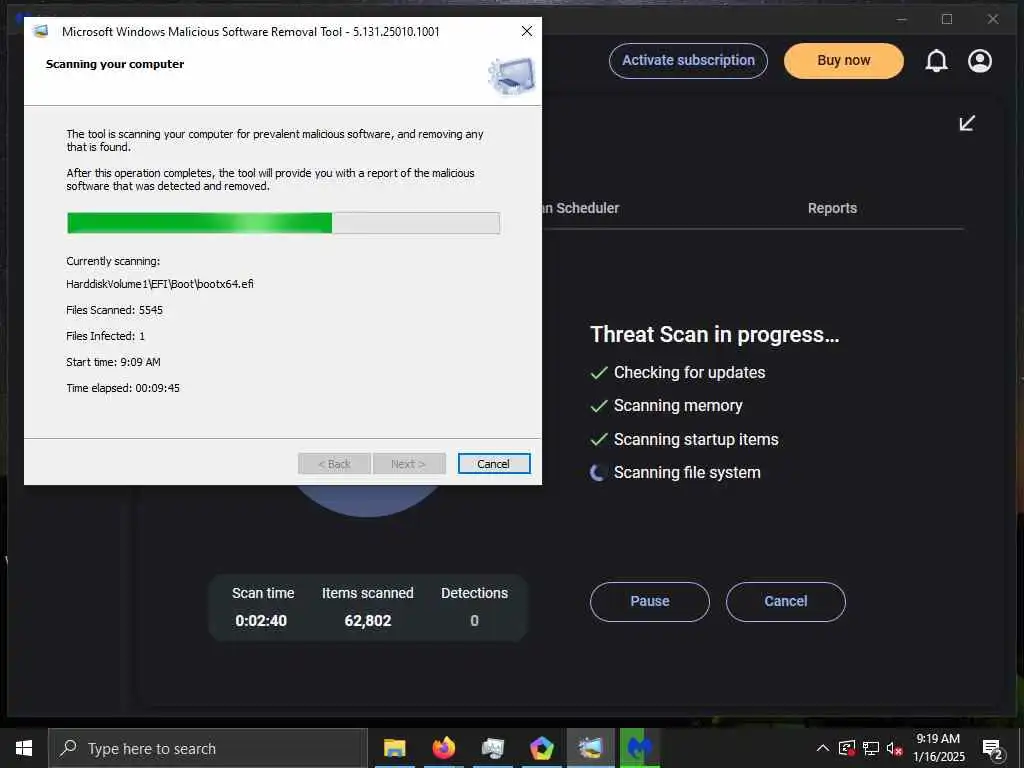Click the removal tool title bar icon
Viewport: 1024px width, 768px height.
pyautogui.click(x=40, y=31)
